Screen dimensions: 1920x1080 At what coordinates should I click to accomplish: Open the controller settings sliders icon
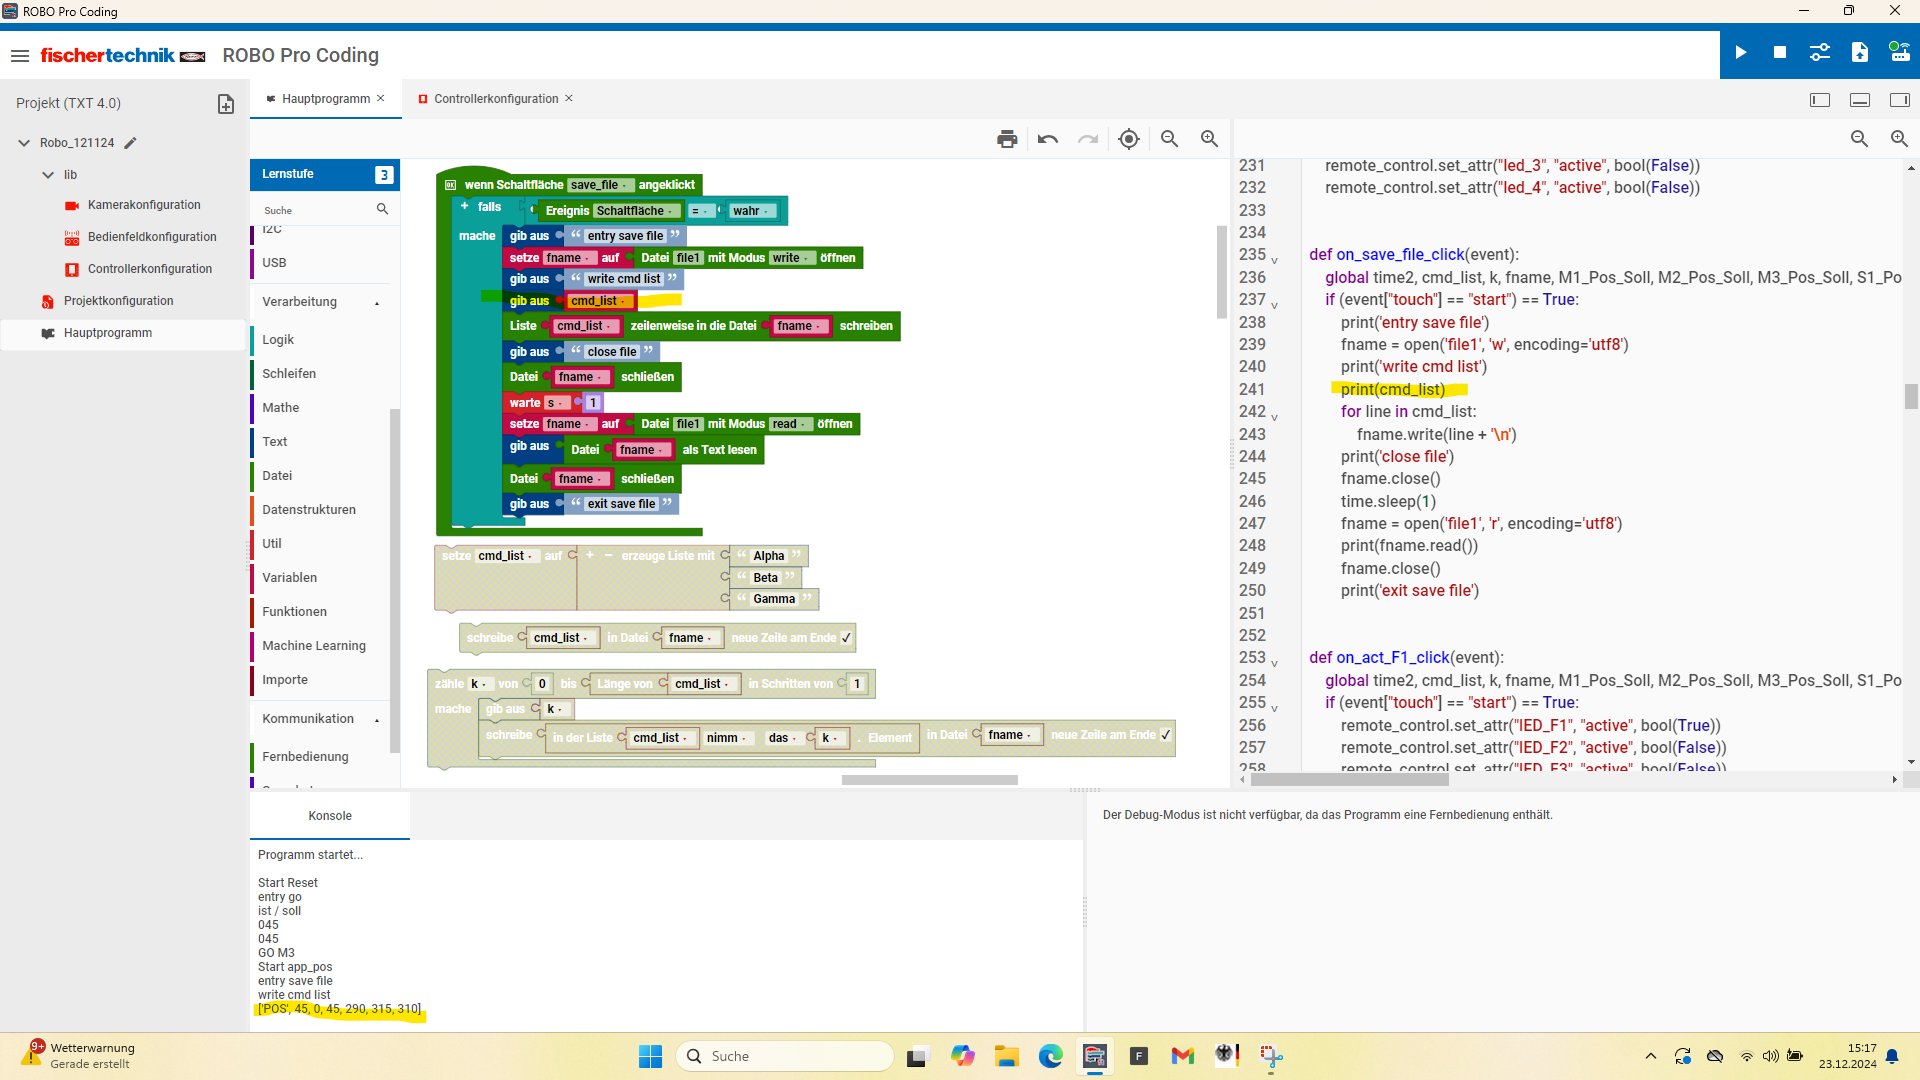[x=1820, y=53]
